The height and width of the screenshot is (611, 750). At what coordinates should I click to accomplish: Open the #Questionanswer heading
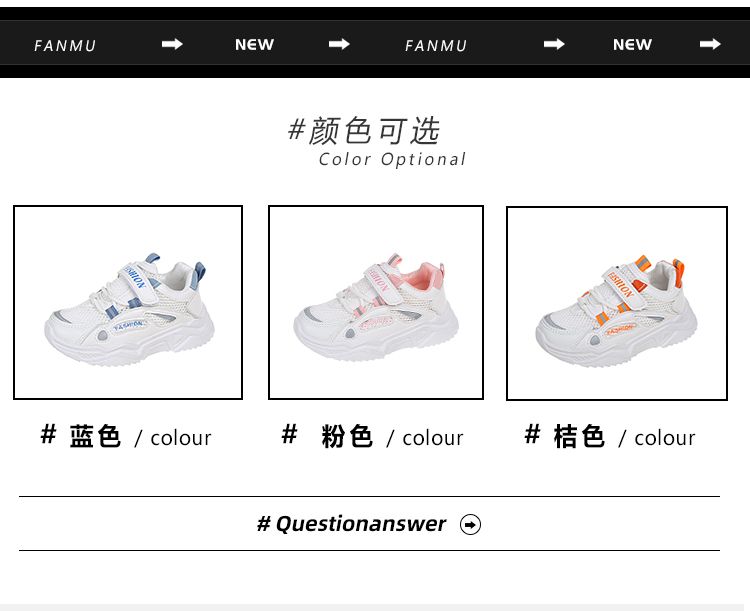coord(352,524)
